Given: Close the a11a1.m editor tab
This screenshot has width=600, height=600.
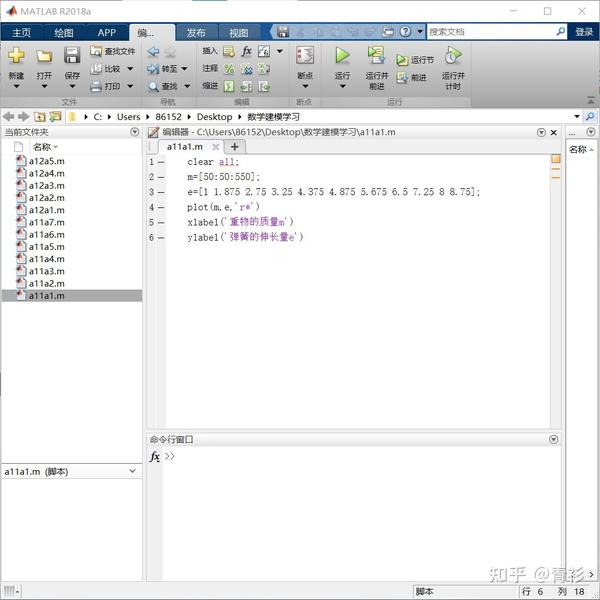Looking at the screenshot, I should click(x=216, y=147).
